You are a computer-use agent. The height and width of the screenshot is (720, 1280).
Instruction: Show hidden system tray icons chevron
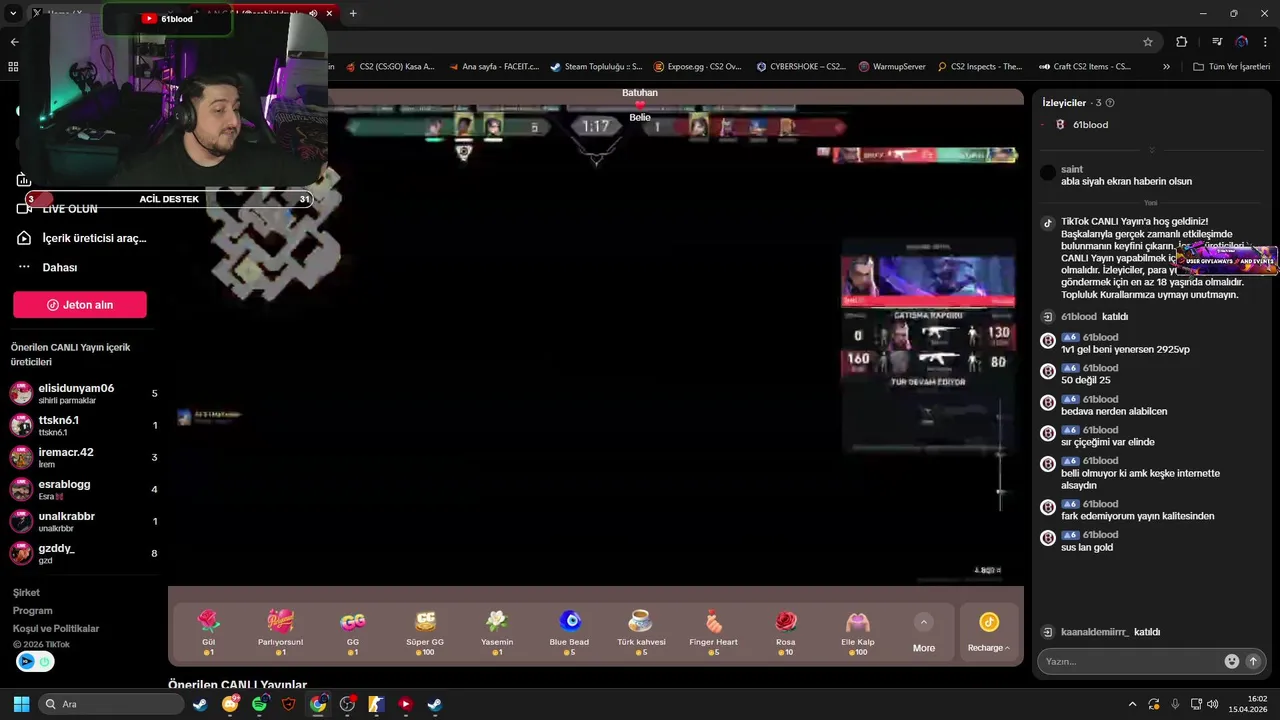1132,704
